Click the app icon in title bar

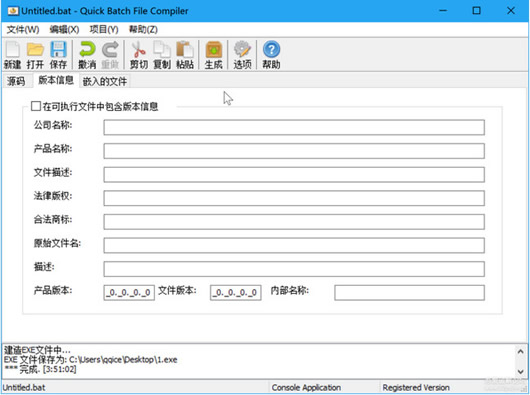coord(13,11)
